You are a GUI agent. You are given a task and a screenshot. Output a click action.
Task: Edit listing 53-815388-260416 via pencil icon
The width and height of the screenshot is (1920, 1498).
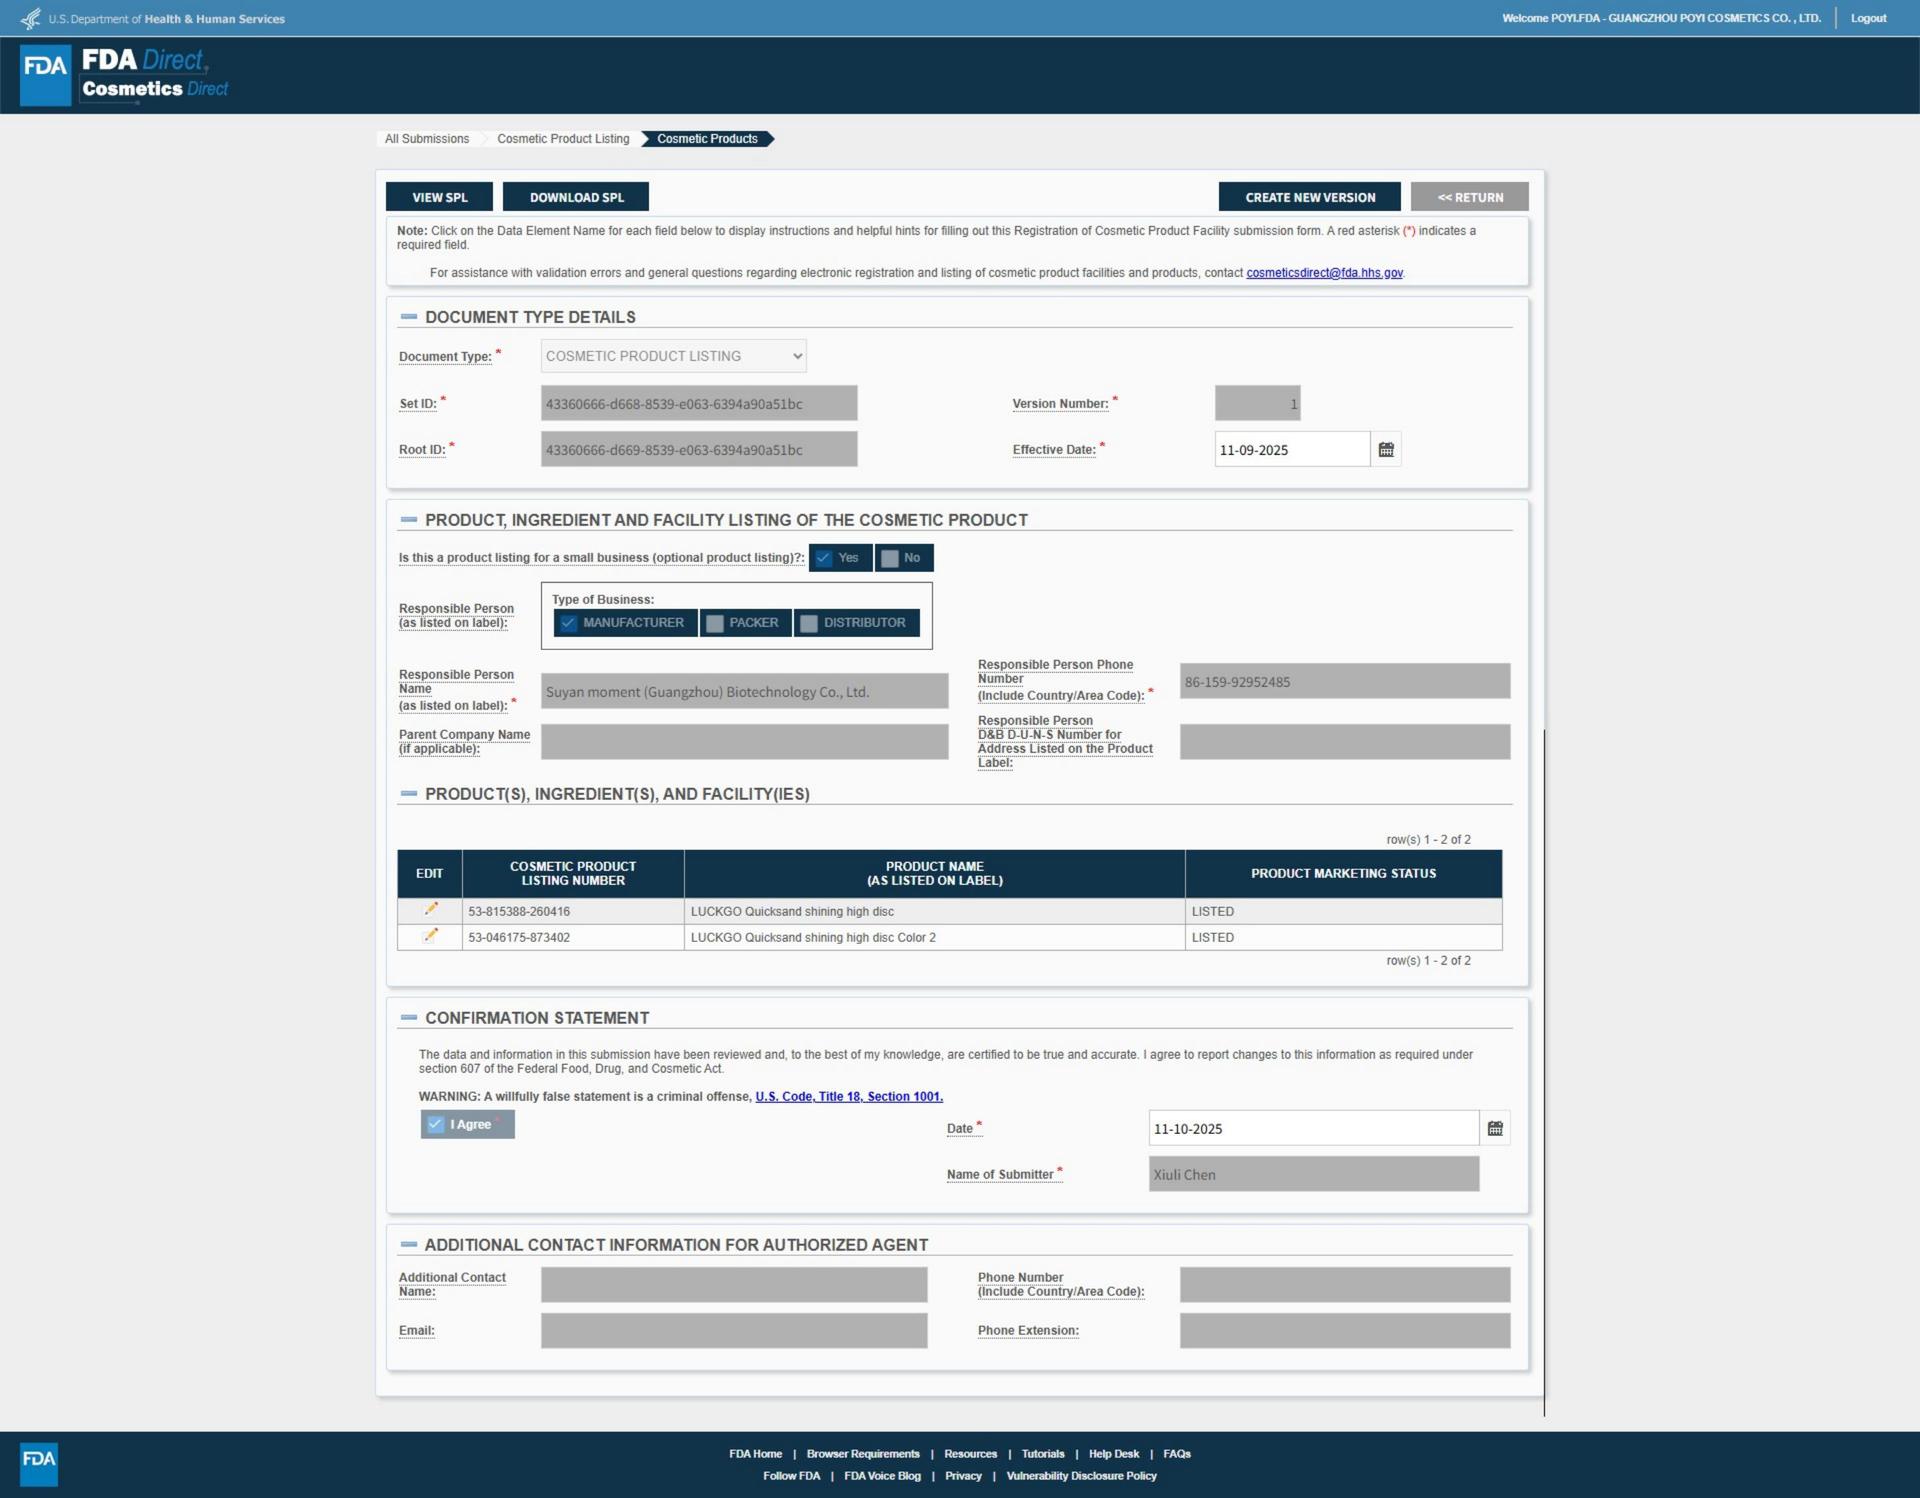point(431,910)
